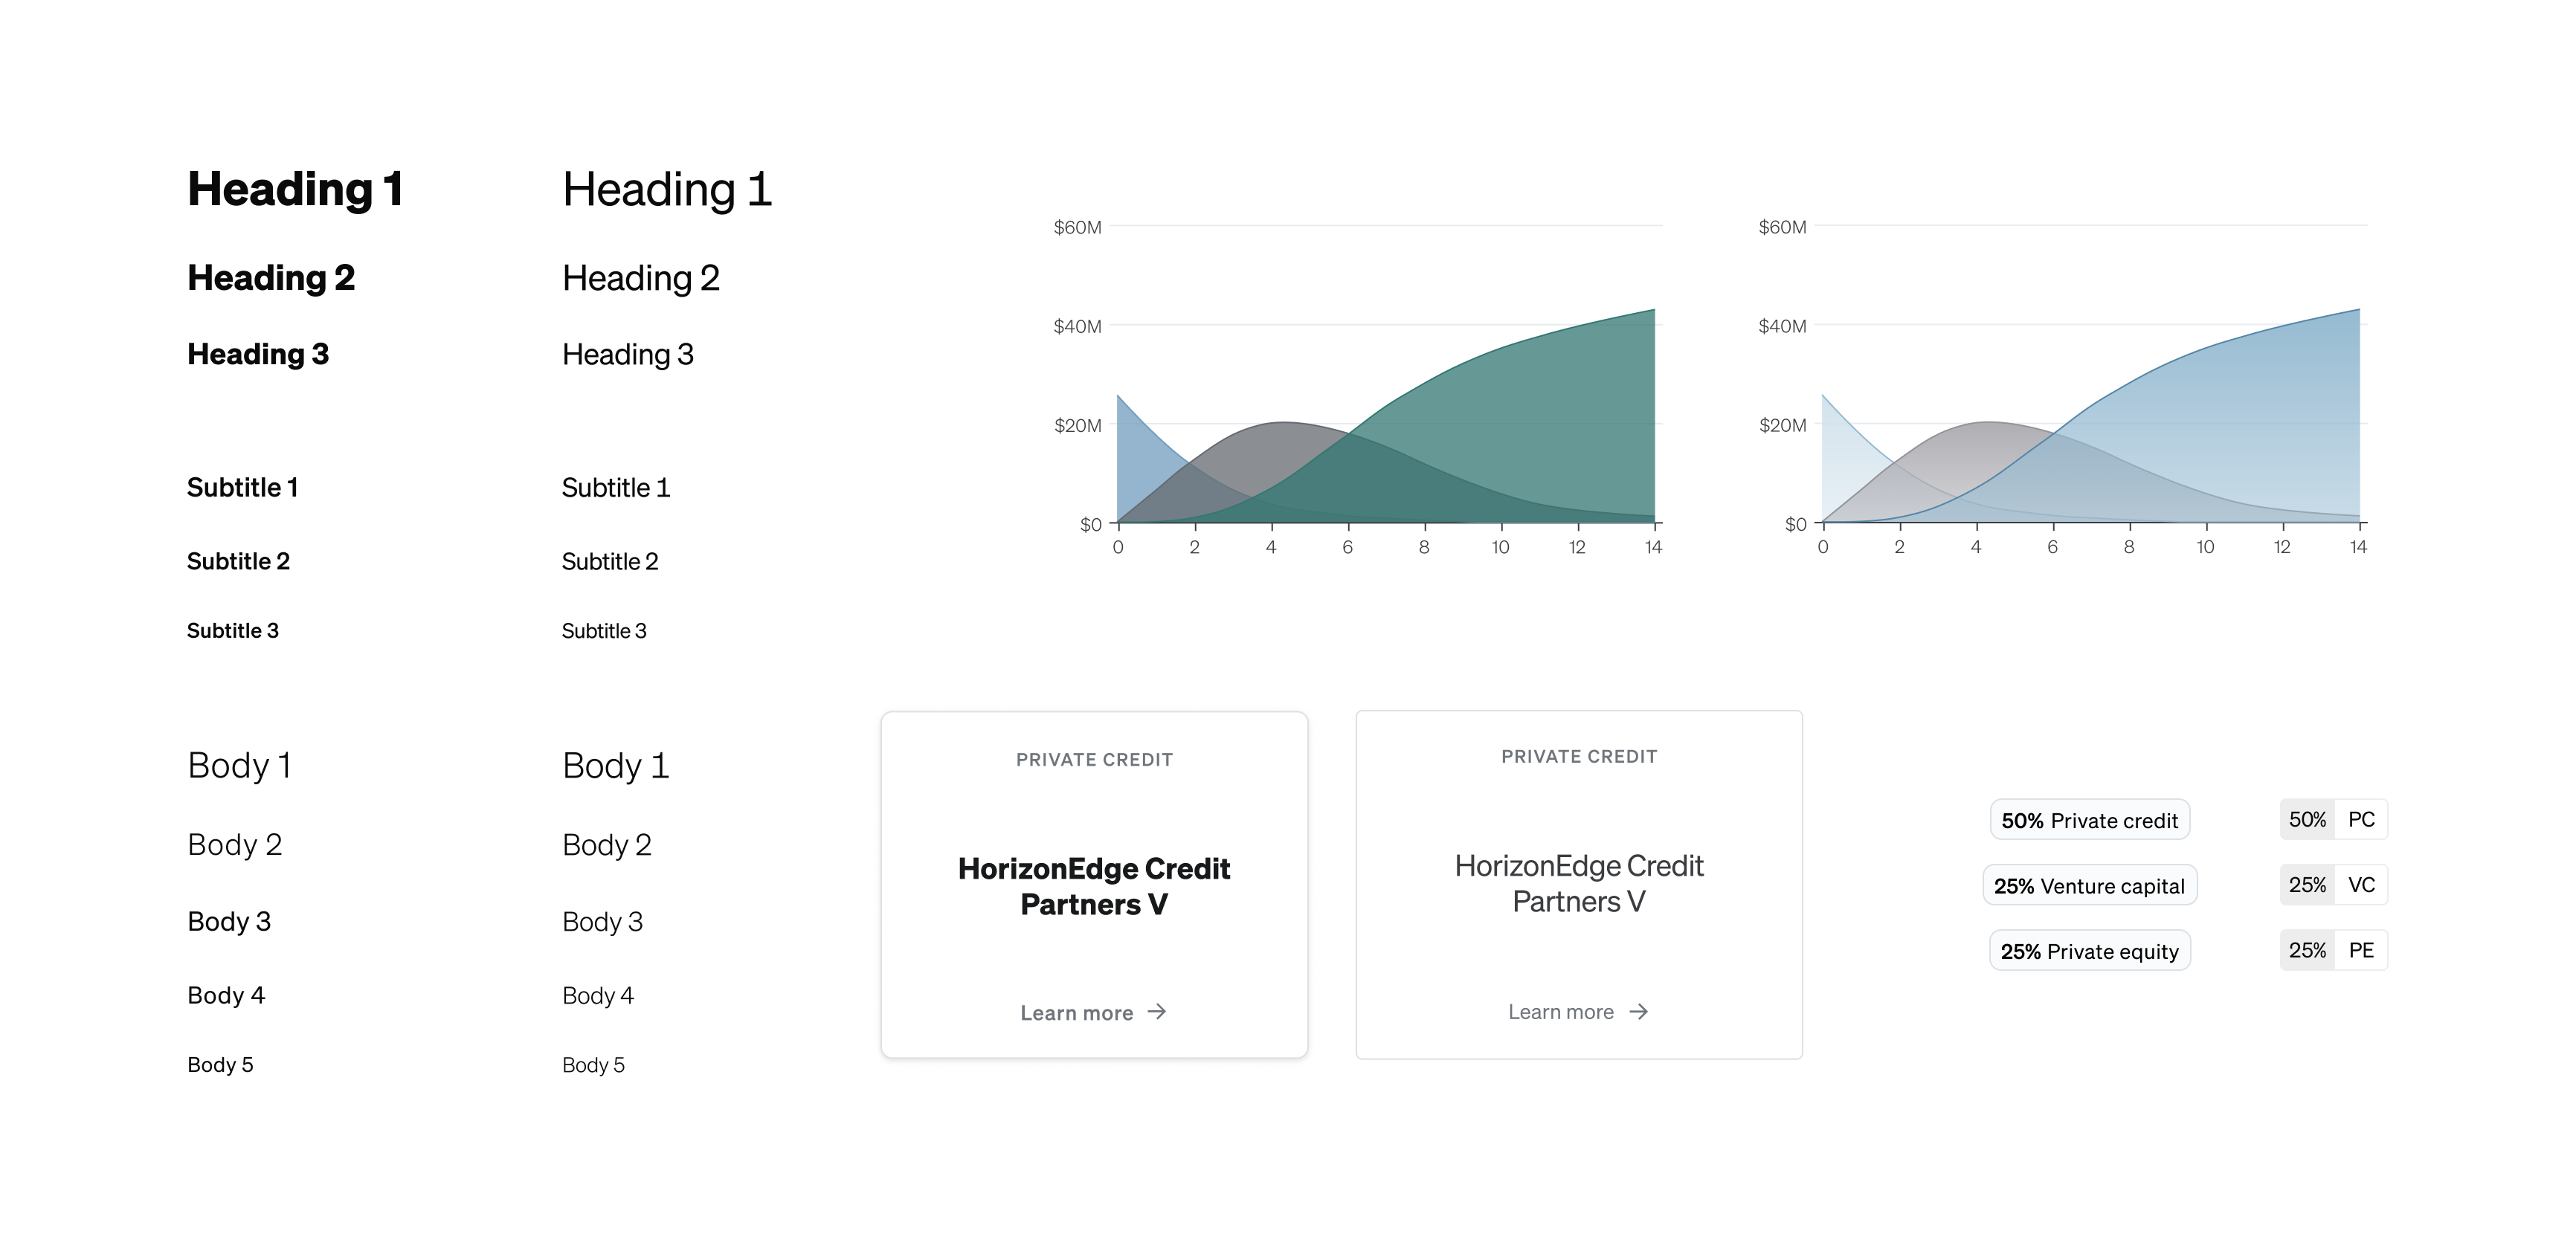Screen dimensions: 2576x1234
Task: Click the bold Subtitle 1 text
Action: coord(242,488)
